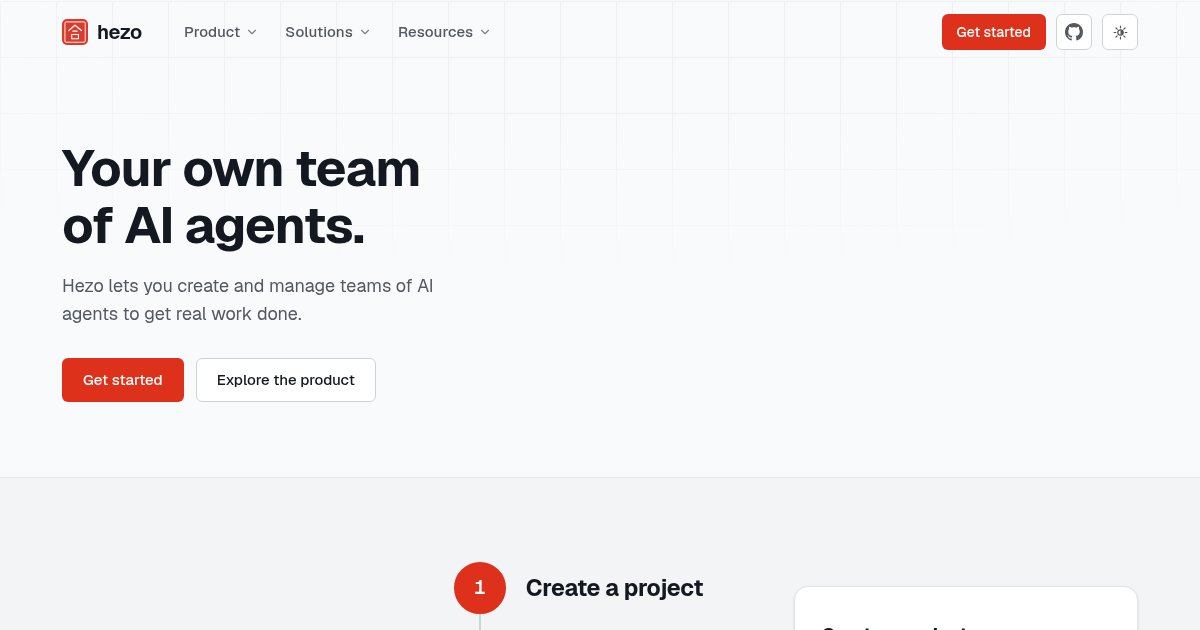Open the Resources menu label
This screenshot has height=630, width=1200.
[x=435, y=32]
